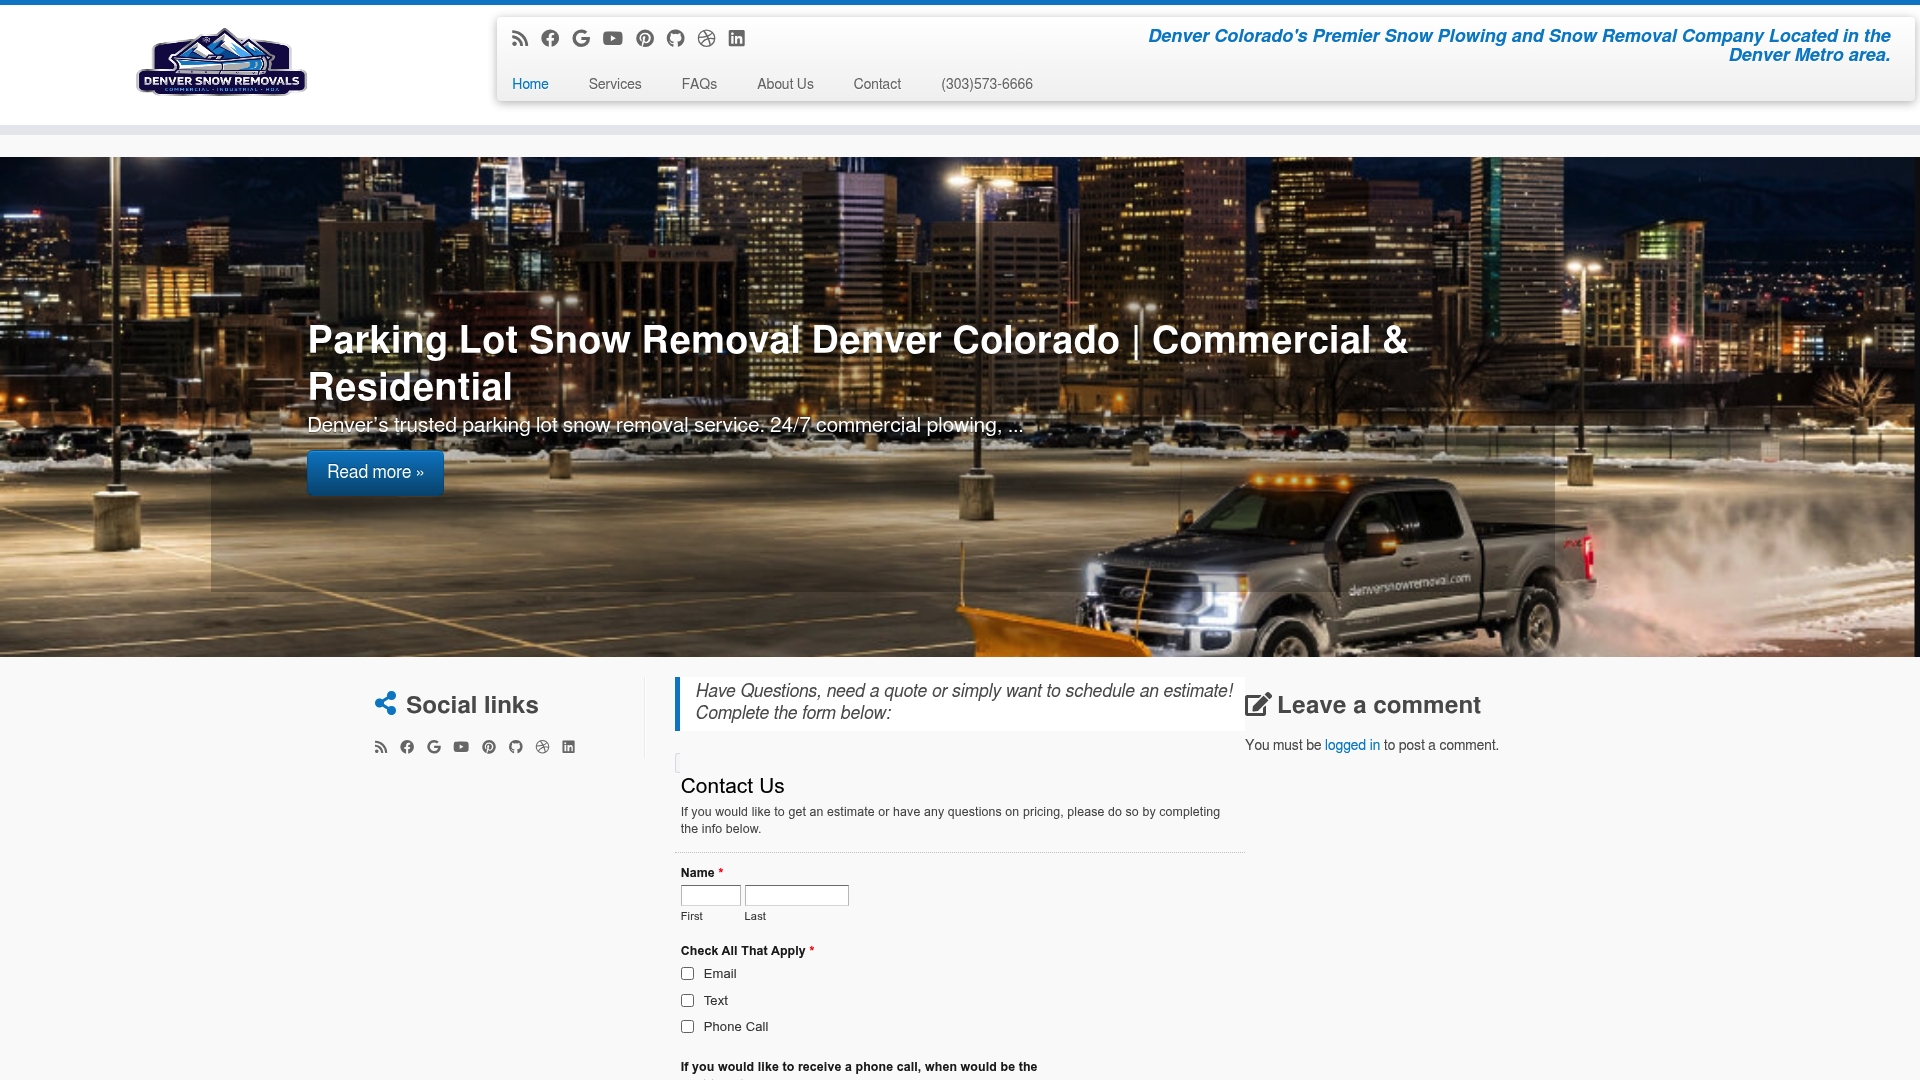Check the Phone Call checkbox

[688, 1027]
